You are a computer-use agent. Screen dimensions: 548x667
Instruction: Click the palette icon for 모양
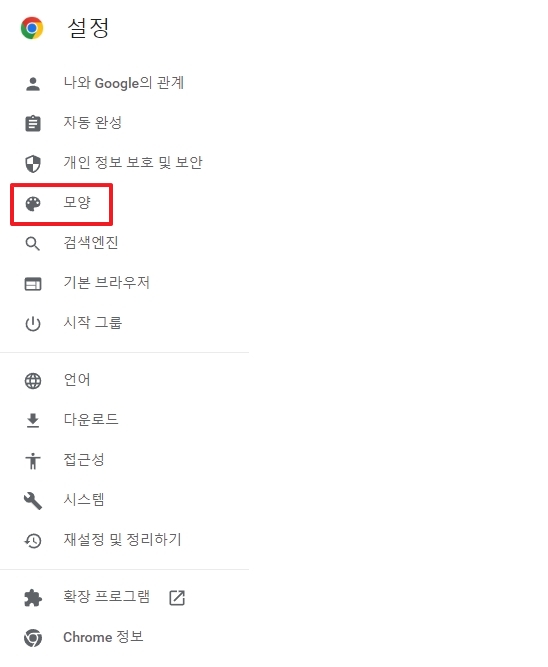[x=33, y=204]
